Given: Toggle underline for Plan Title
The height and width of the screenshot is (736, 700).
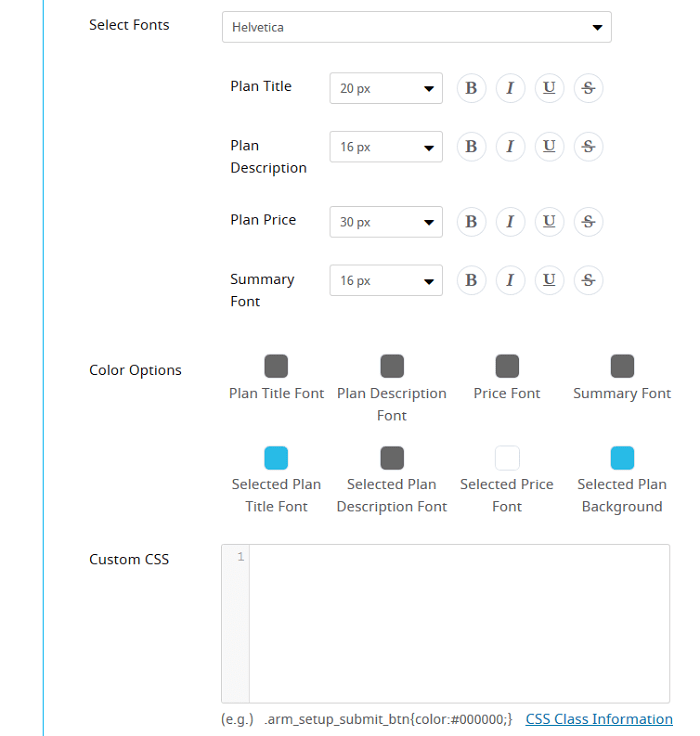Looking at the screenshot, I should click(x=549, y=88).
